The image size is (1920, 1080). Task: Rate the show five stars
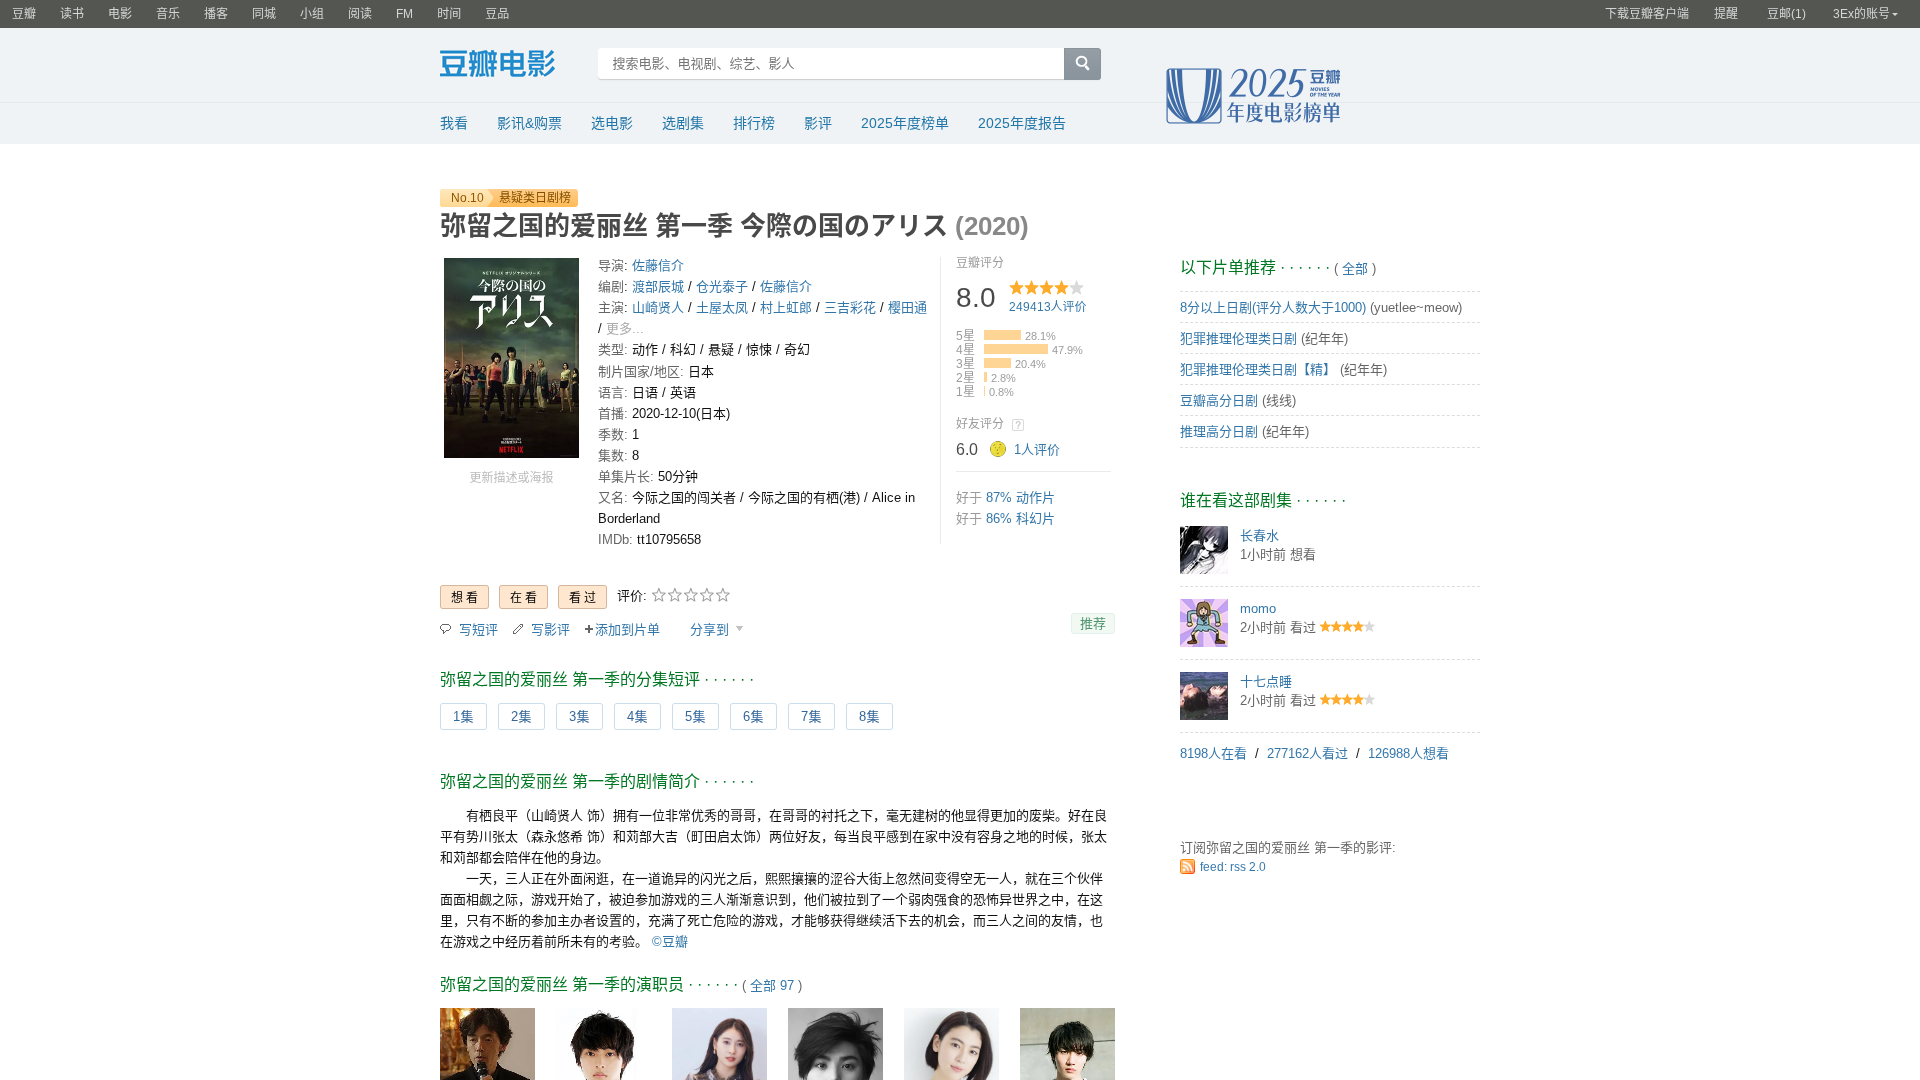tap(723, 595)
